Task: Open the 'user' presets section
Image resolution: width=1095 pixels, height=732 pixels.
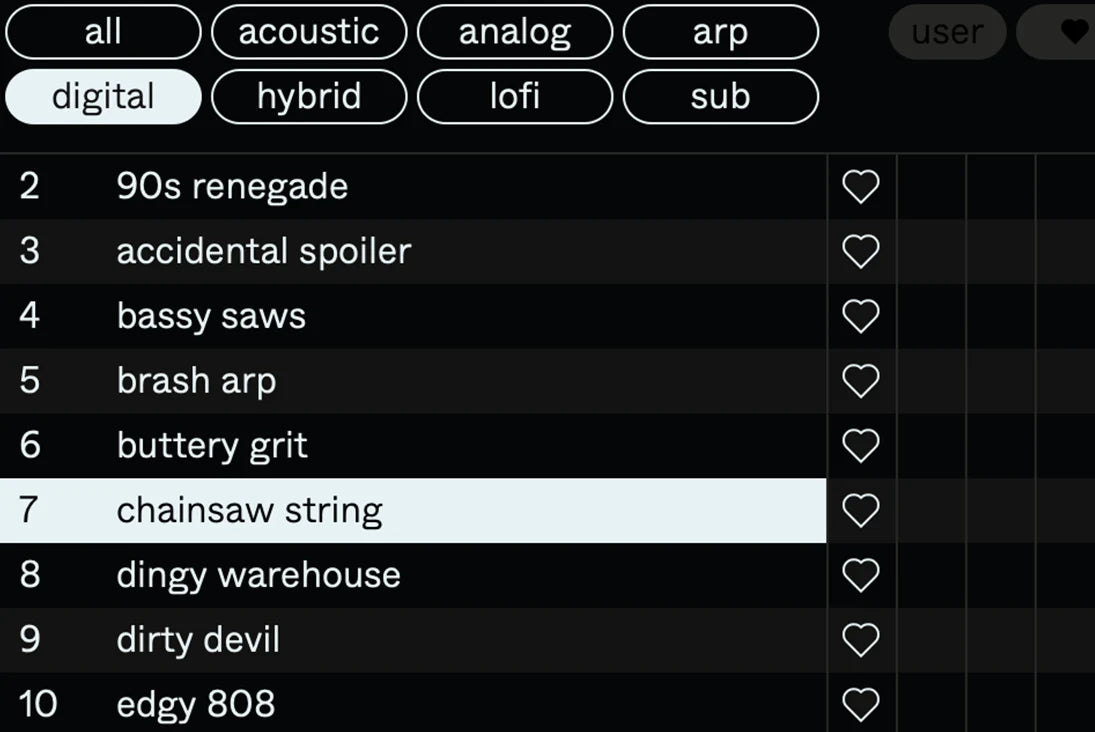Action: tap(947, 32)
